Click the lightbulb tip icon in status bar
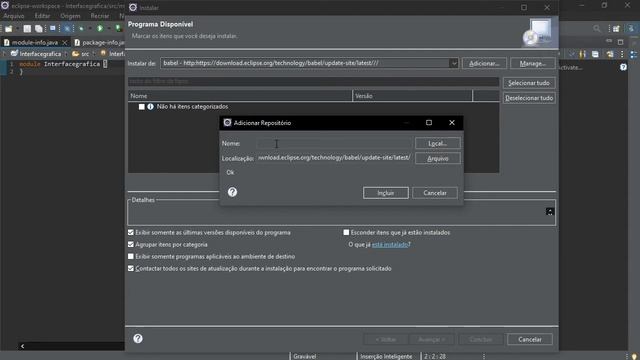The height and width of the screenshot is (360, 640). click(x=634, y=356)
